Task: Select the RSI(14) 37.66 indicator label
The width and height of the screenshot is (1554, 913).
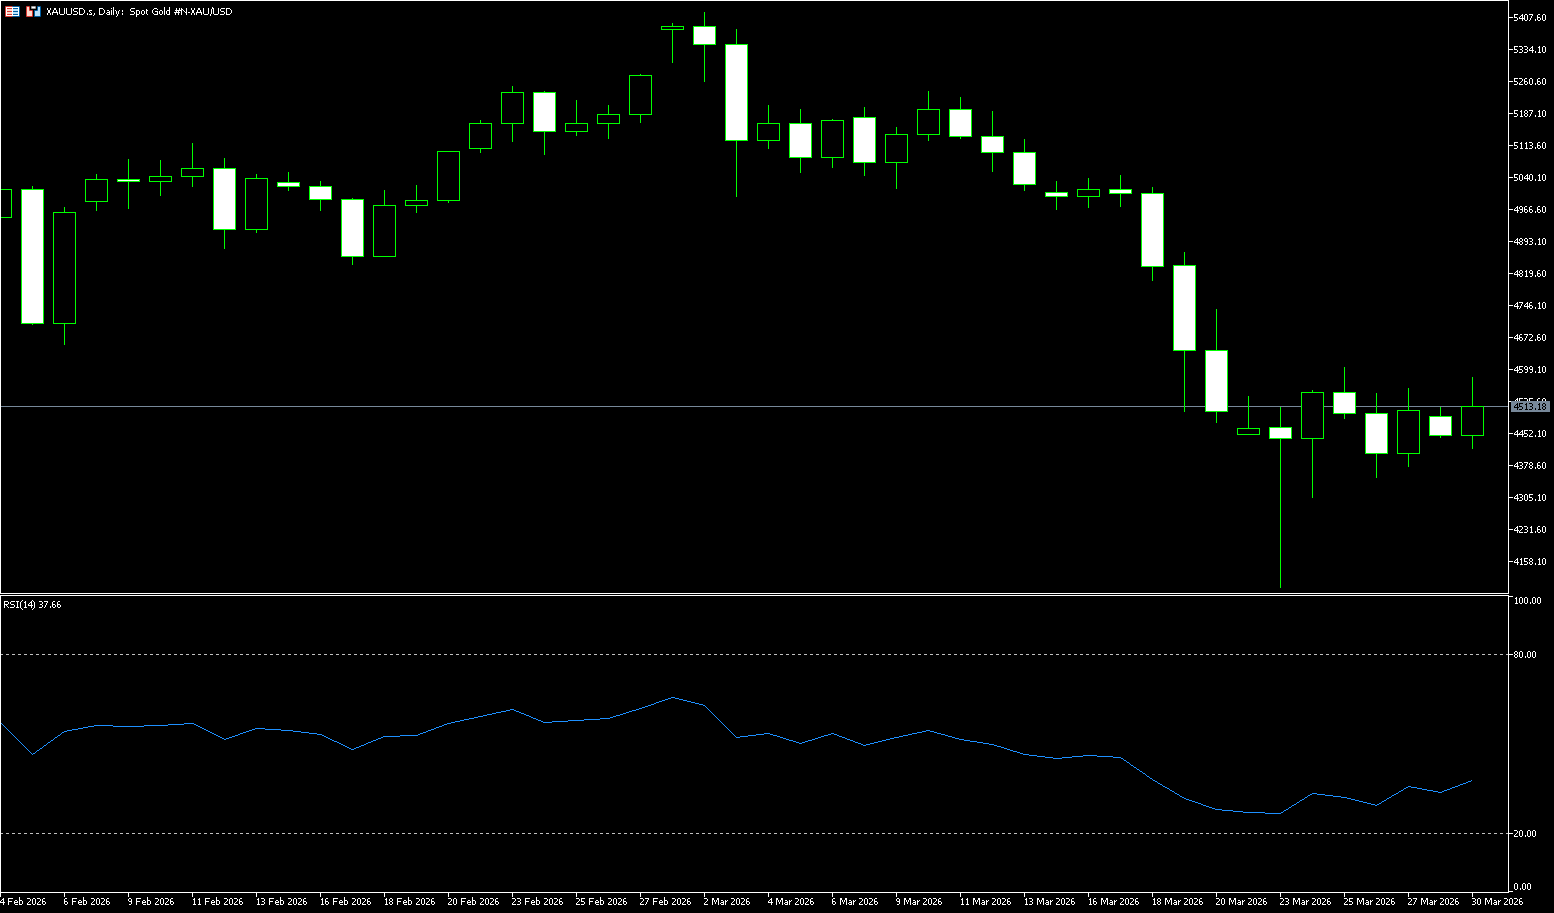Action: click(32, 605)
